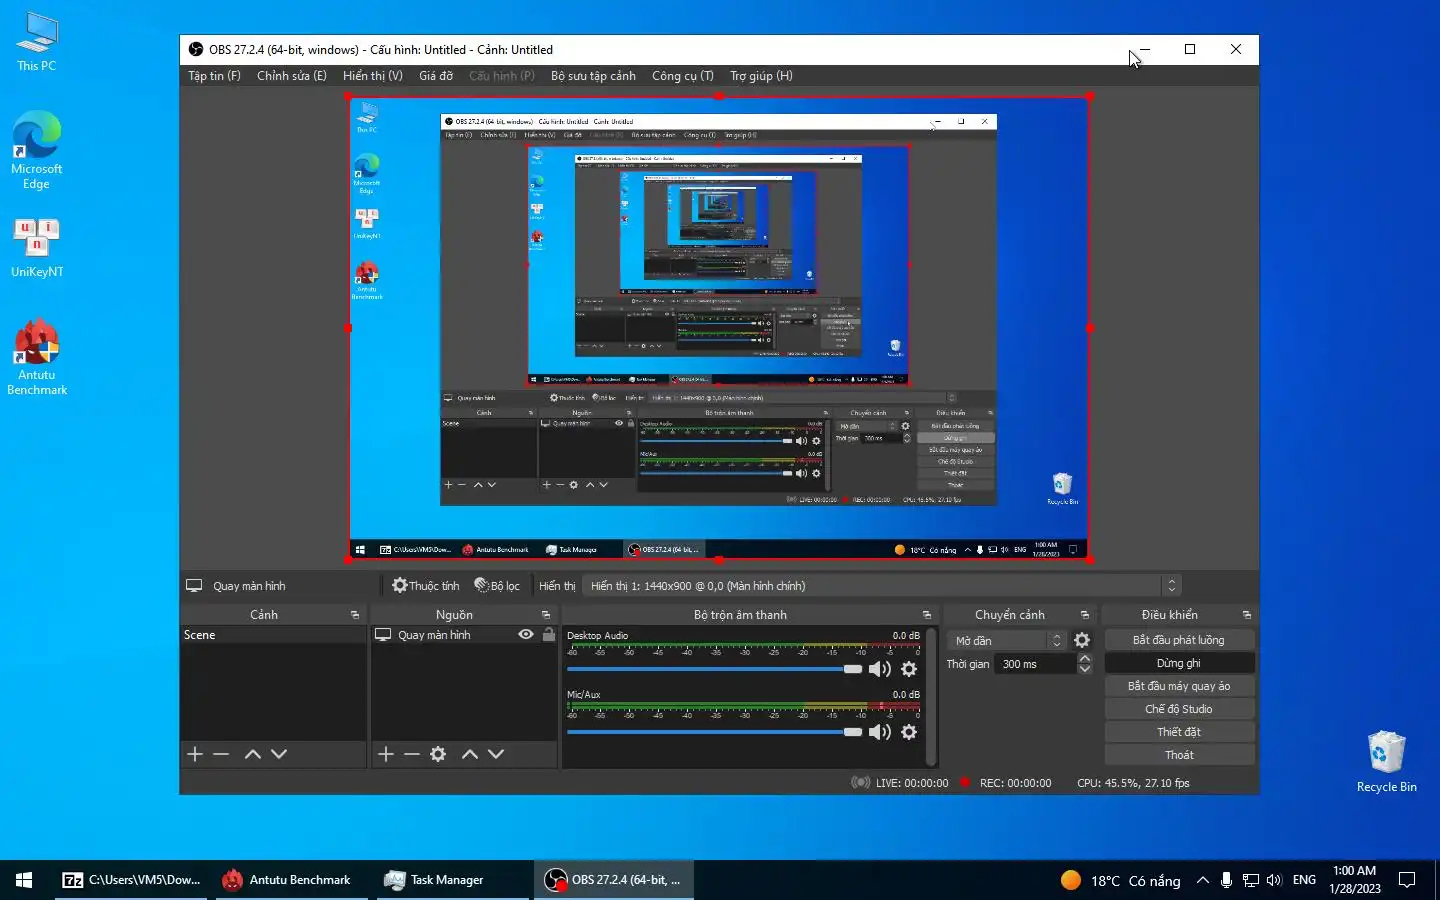
Task: Click Bắt đầu phát luồng button
Action: coord(1179,640)
